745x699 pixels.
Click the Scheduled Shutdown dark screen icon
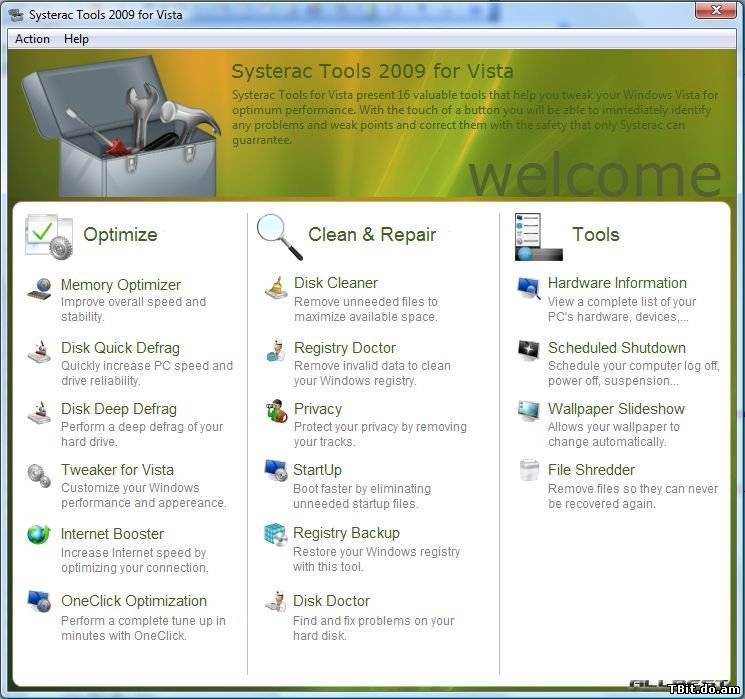529,350
